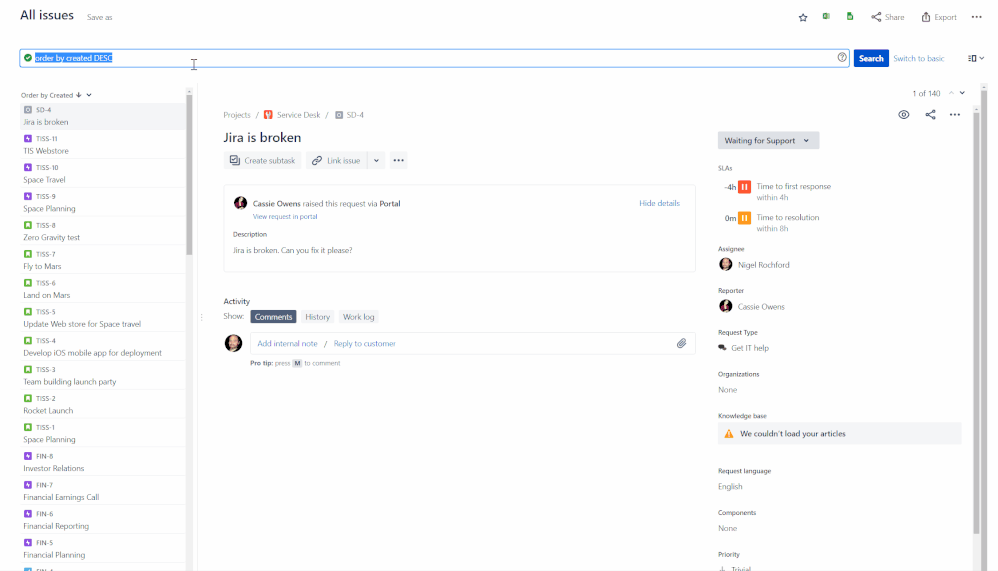Click the paused Time to first response SLA icon

(x=744, y=187)
